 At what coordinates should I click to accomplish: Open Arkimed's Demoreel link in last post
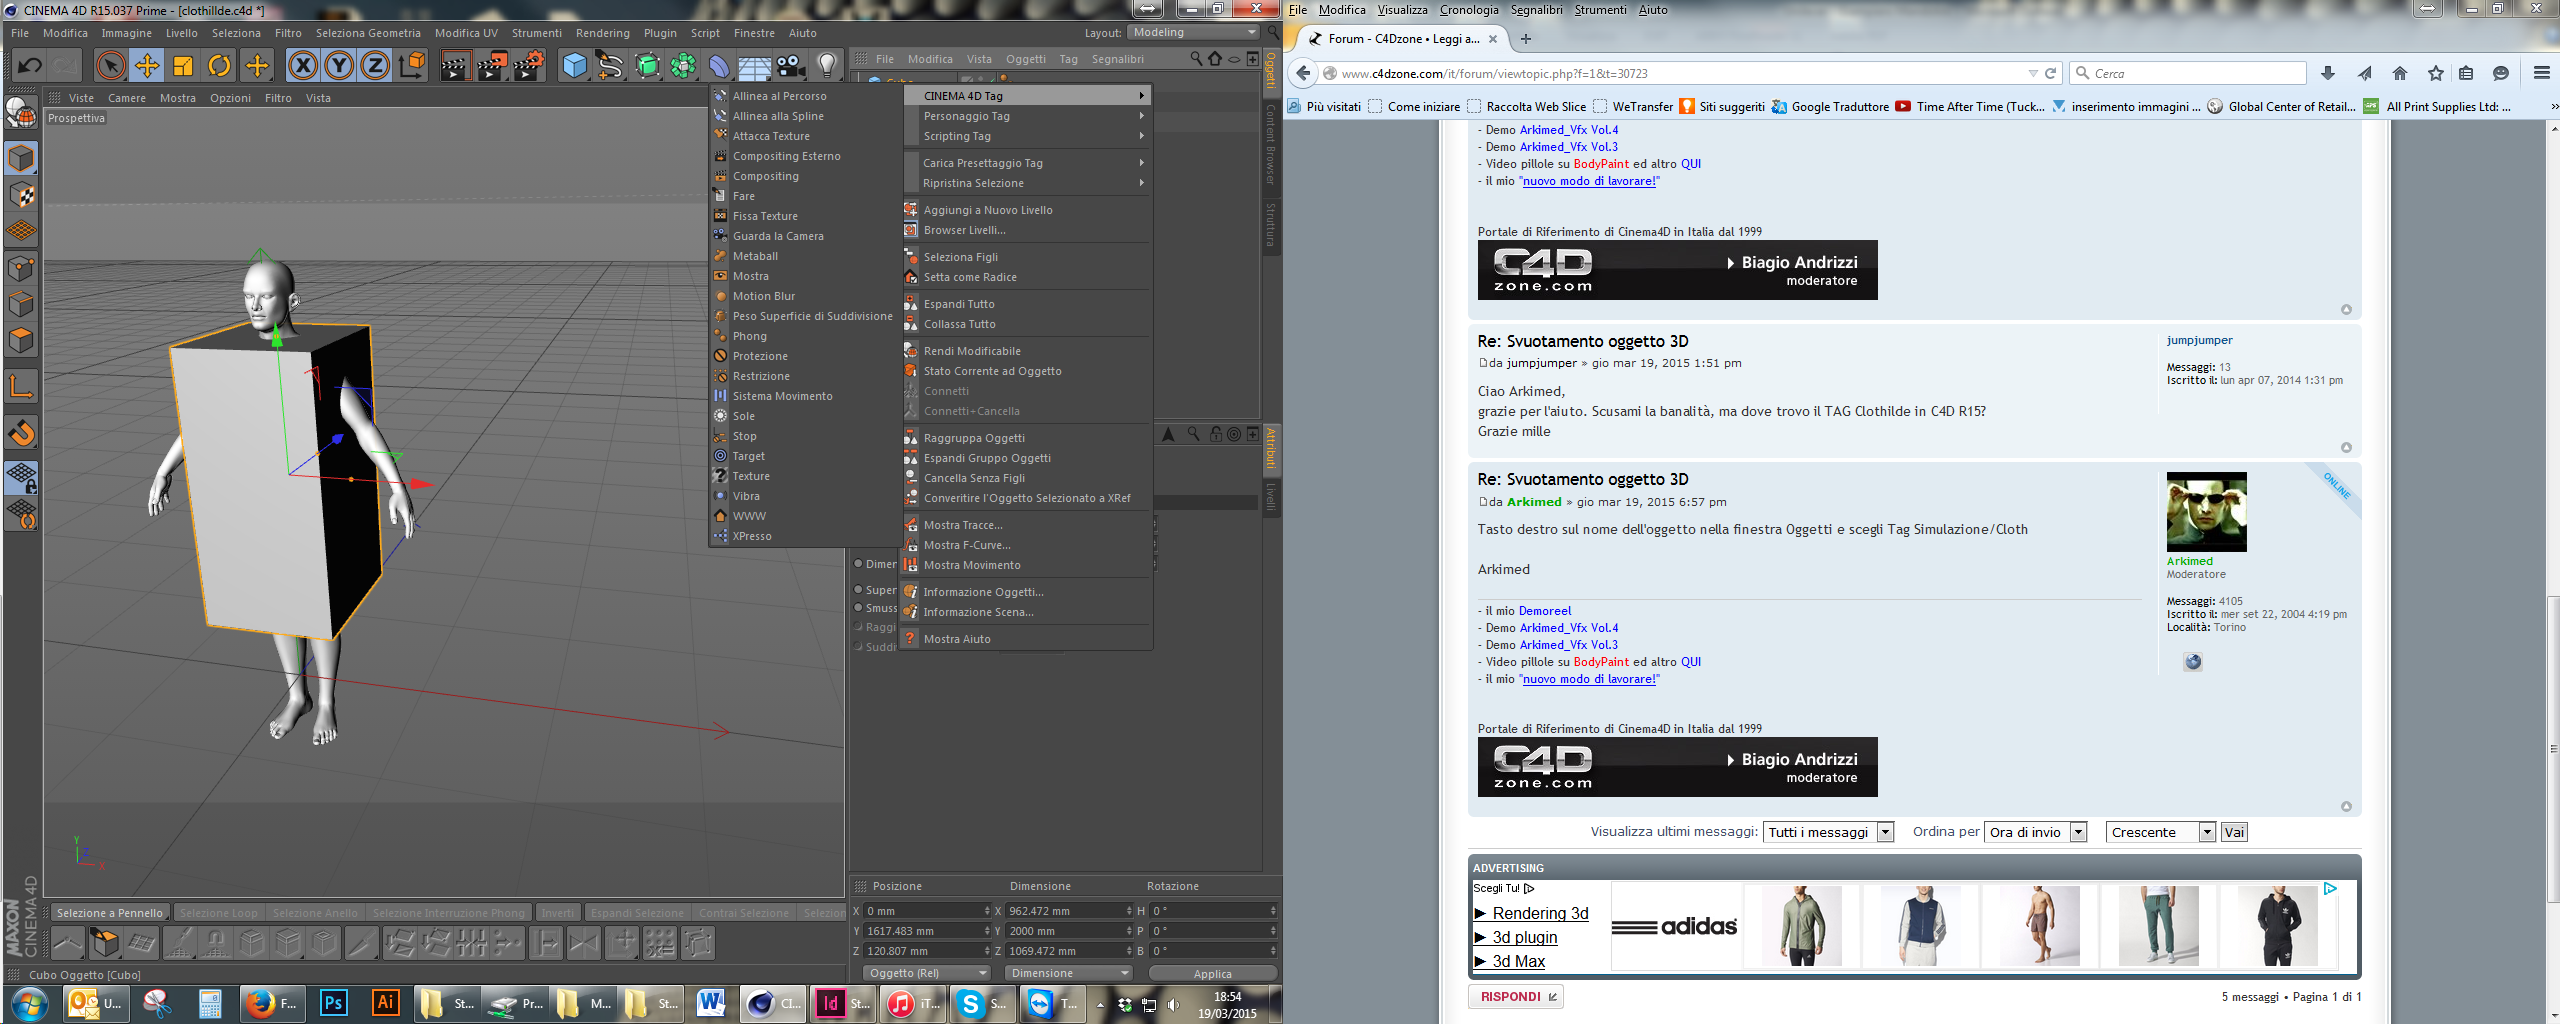coord(1545,611)
